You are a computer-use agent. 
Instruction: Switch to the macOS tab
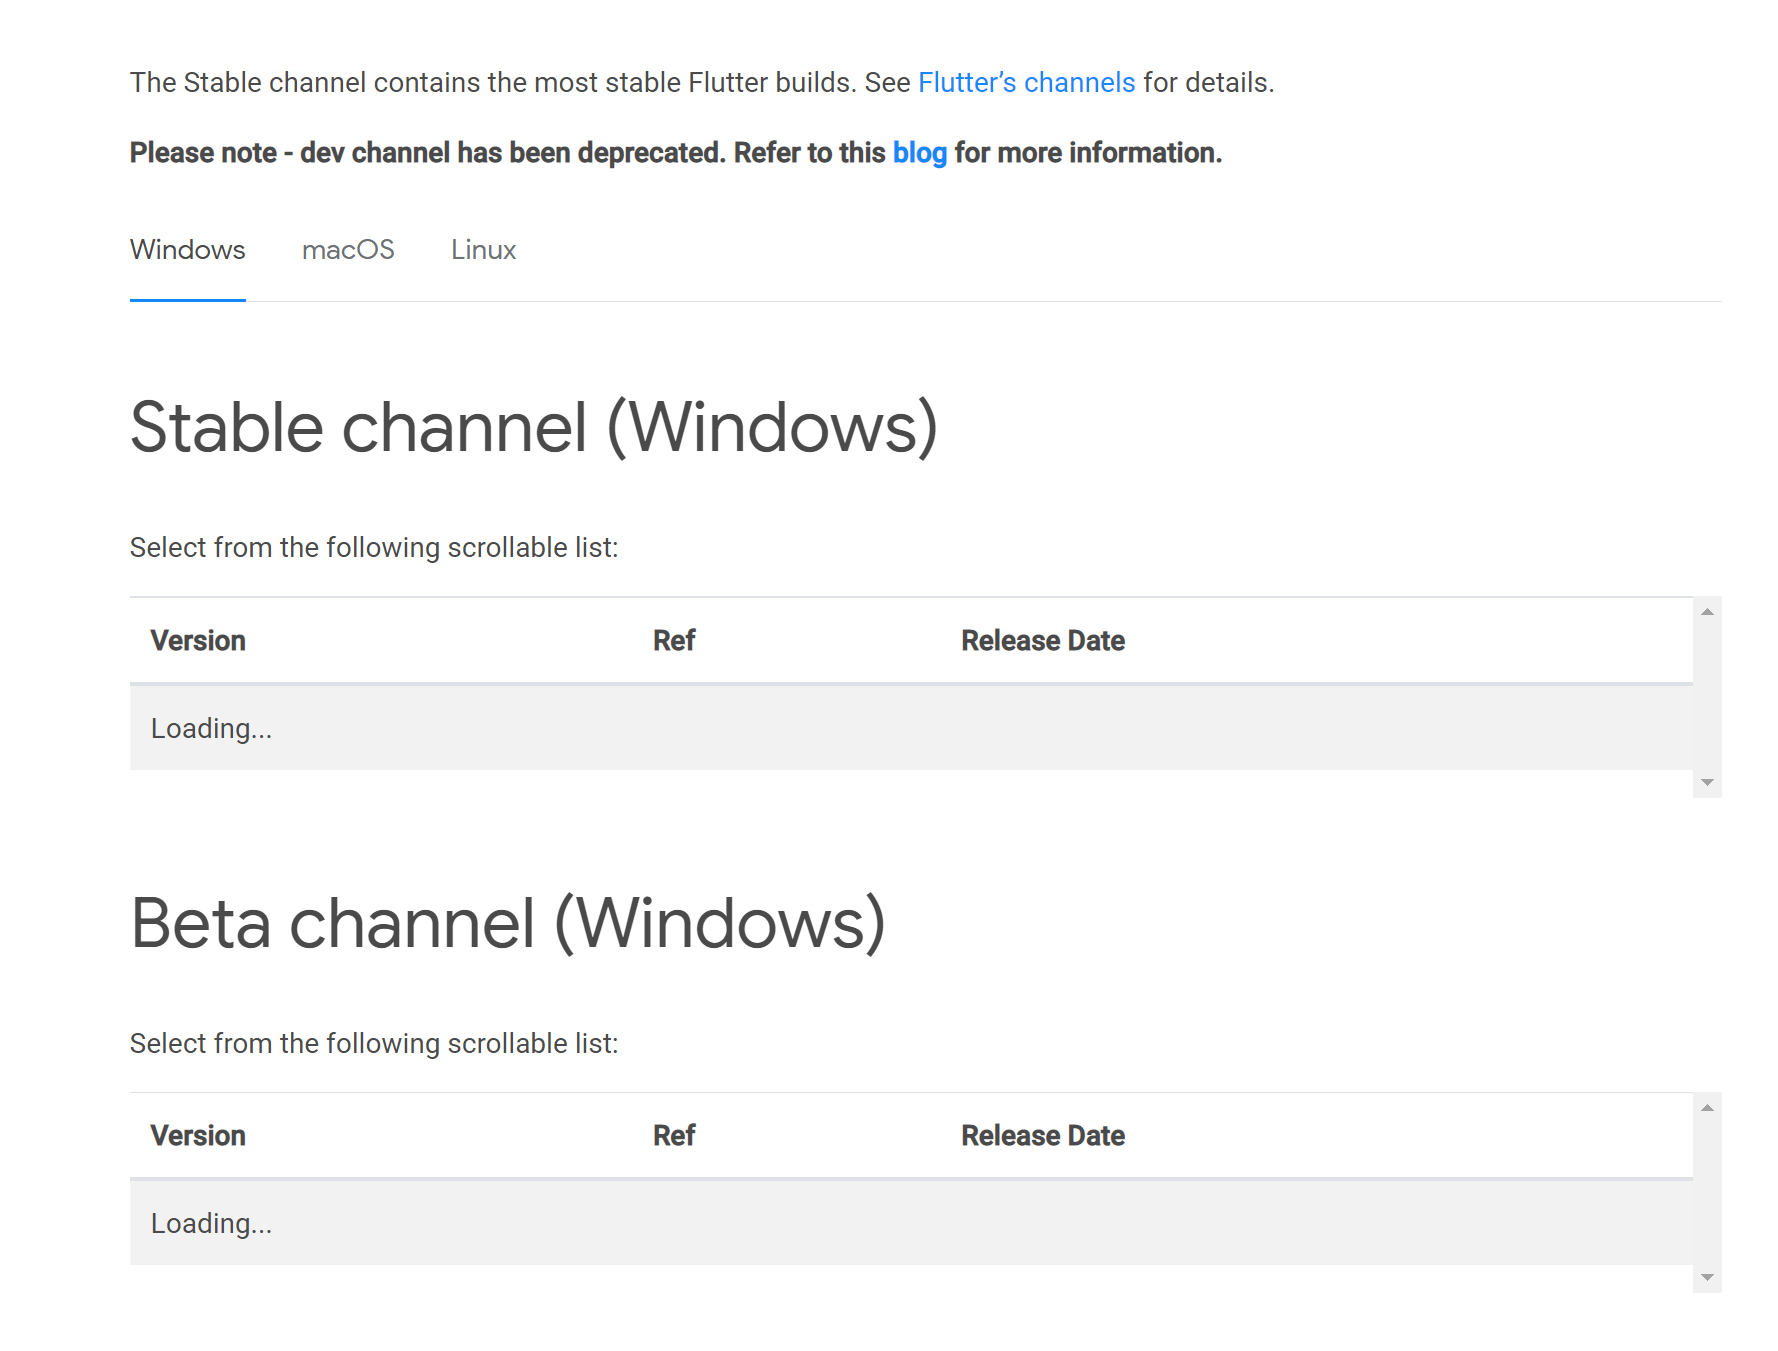[x=348, y=250]
